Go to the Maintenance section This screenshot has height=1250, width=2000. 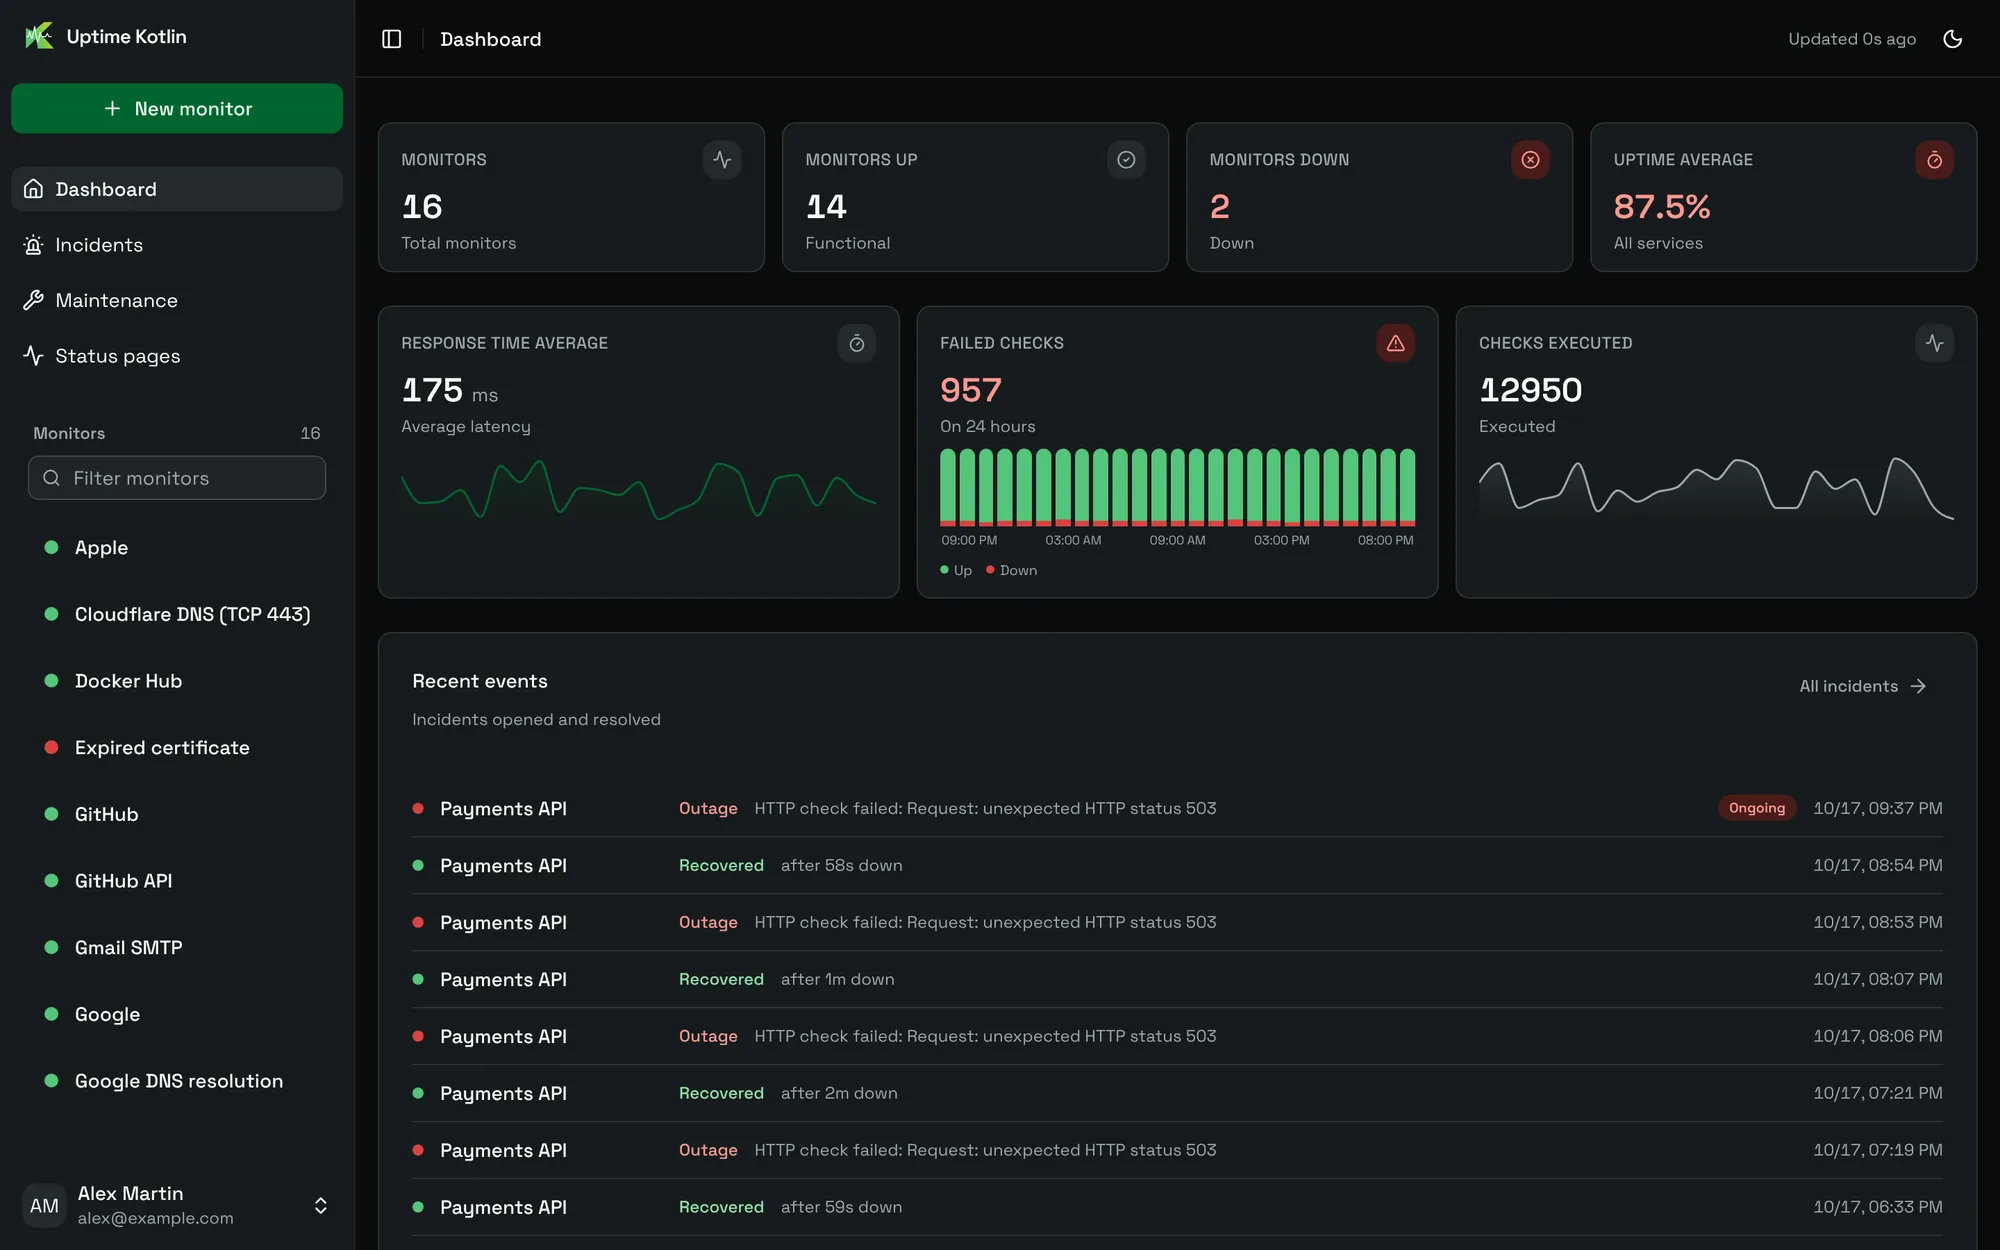(x=177, y=300)
